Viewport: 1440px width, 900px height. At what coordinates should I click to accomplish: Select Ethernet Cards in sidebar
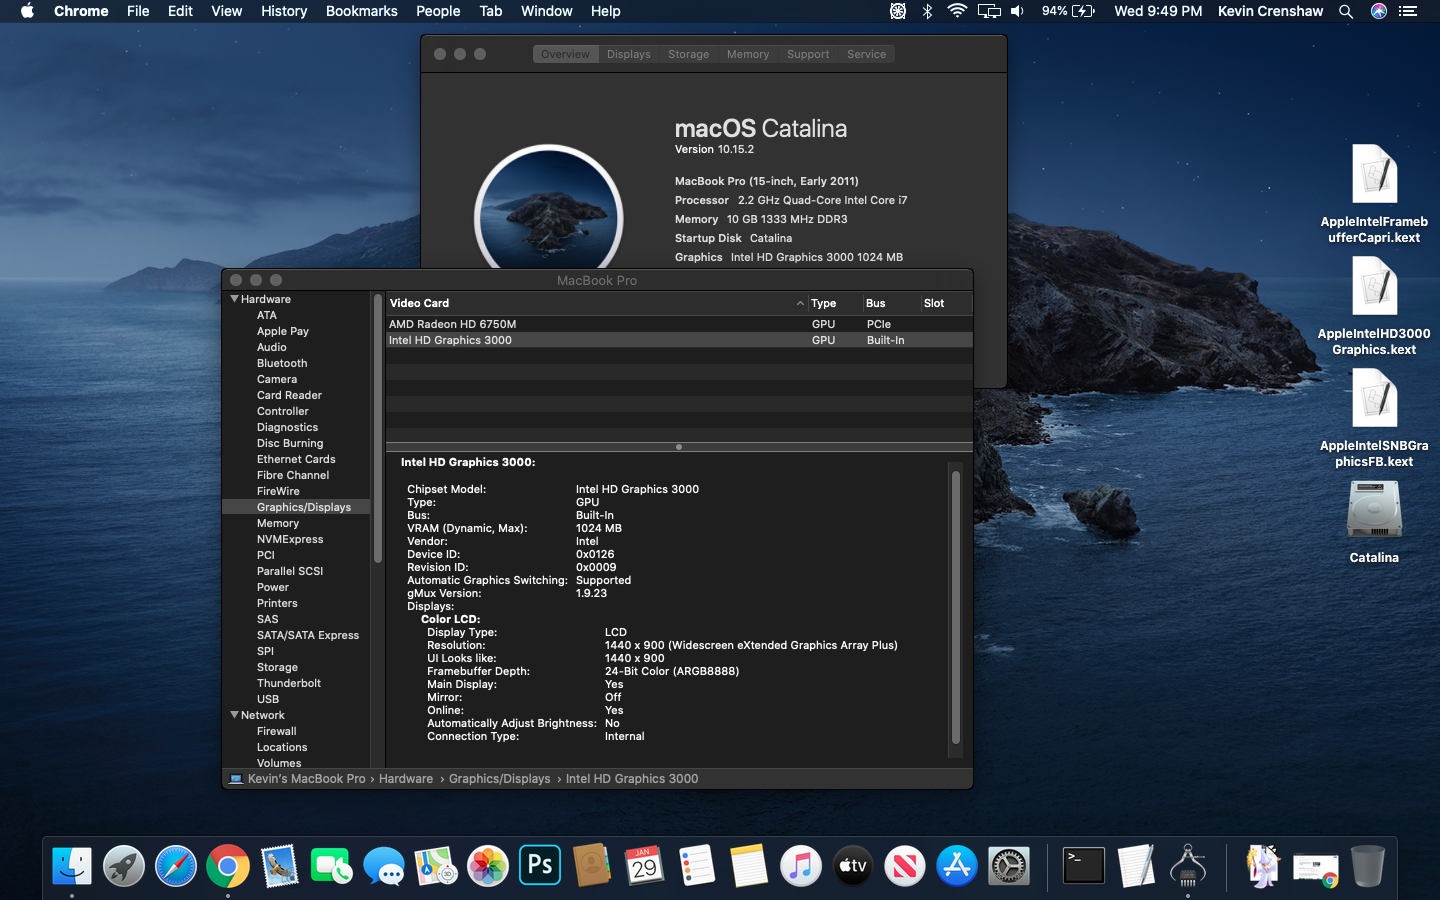coord(296,459)
